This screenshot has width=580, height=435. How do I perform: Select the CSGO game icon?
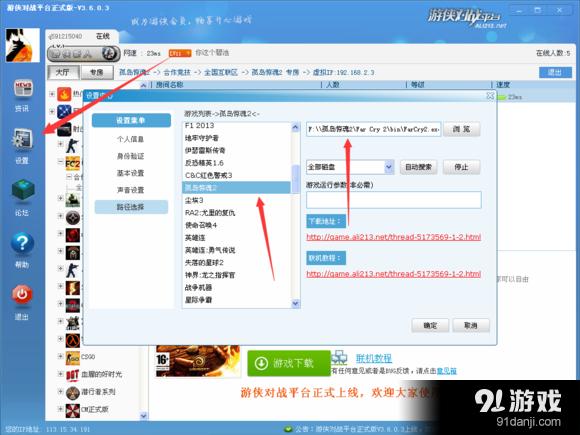click(x=72, y=357)
